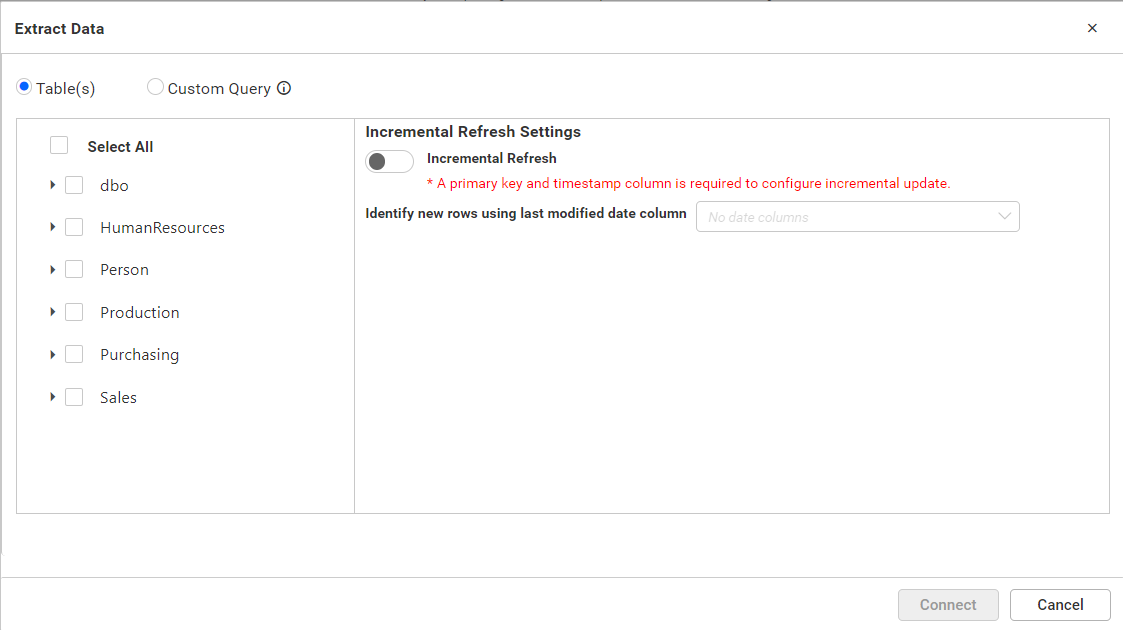Expand the Sales schema arrow

(x=52, y=397)
